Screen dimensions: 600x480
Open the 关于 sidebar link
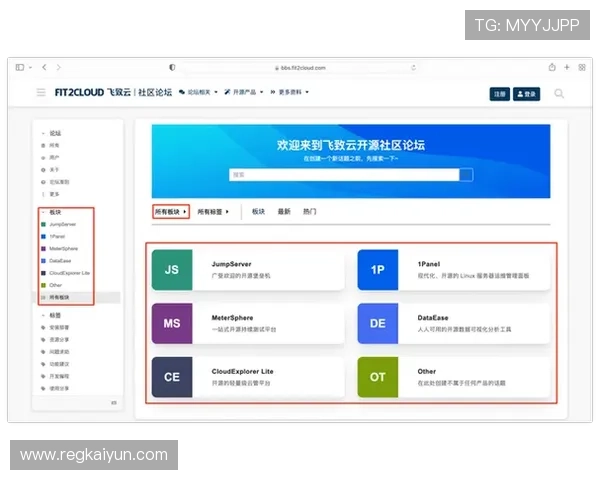[x=50, y=170]
